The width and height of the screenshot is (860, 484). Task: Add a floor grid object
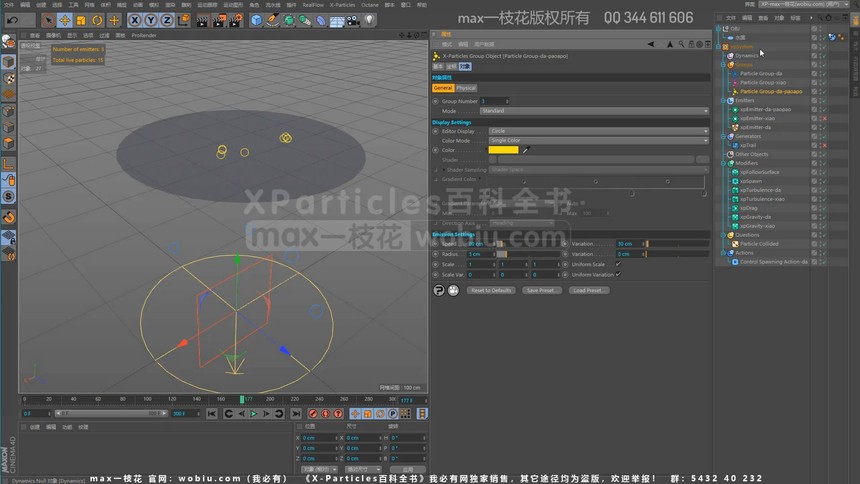337,21
